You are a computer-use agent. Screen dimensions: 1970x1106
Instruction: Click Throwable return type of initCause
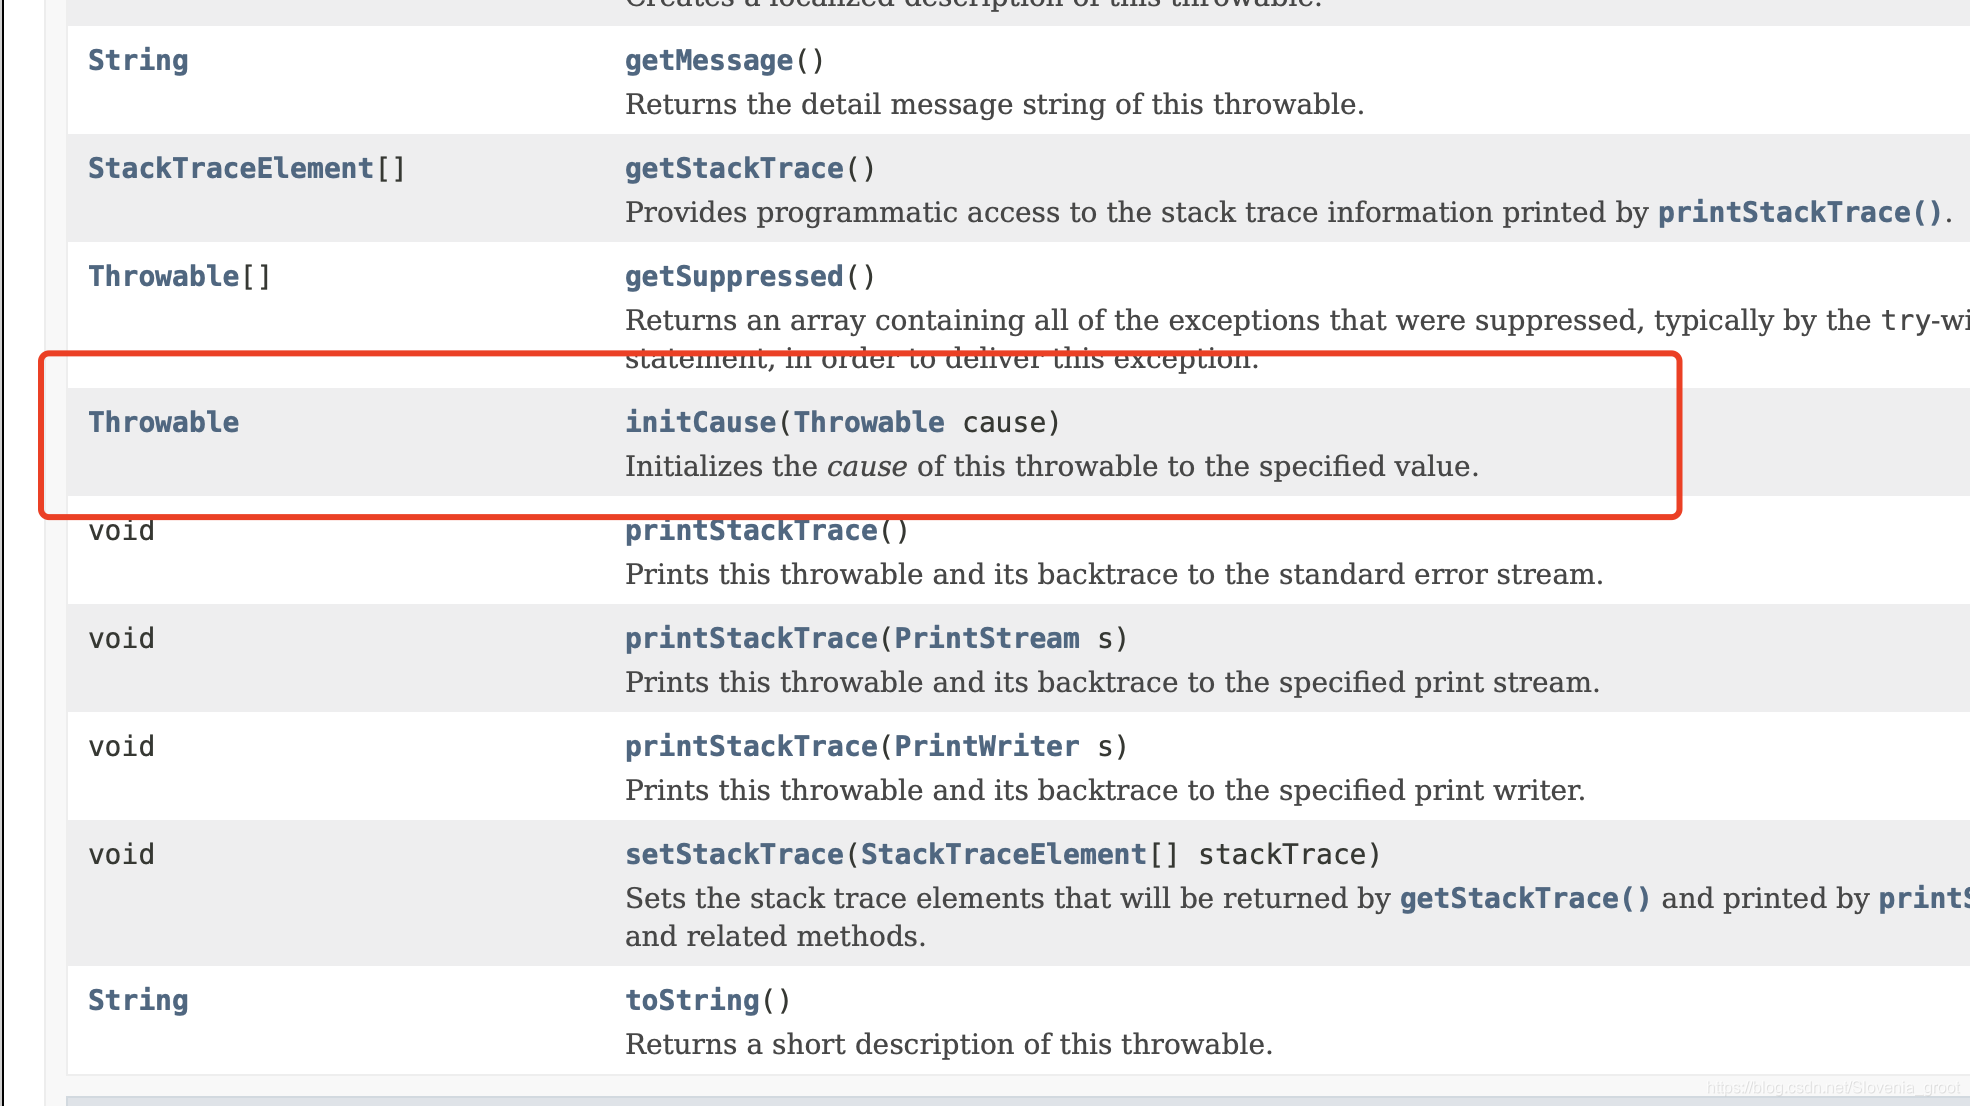coord(163,423)
